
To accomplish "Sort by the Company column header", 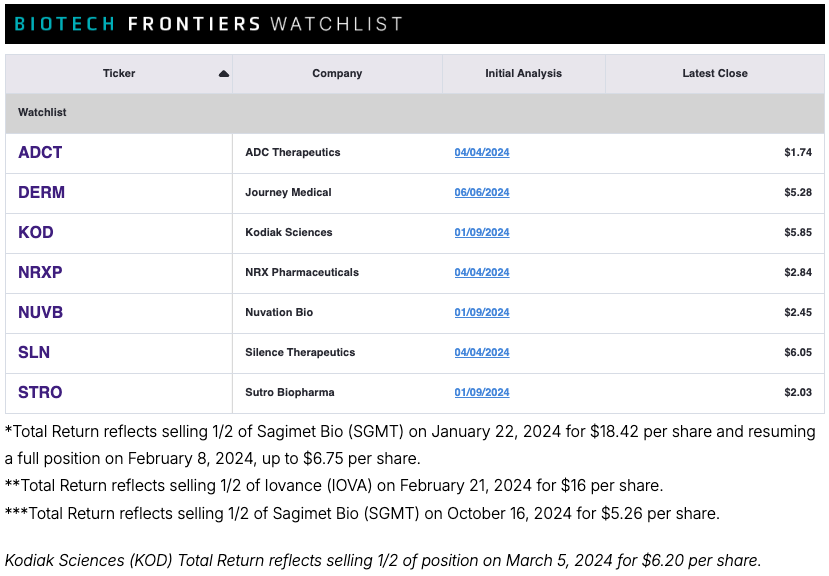I will pos(337,74).
